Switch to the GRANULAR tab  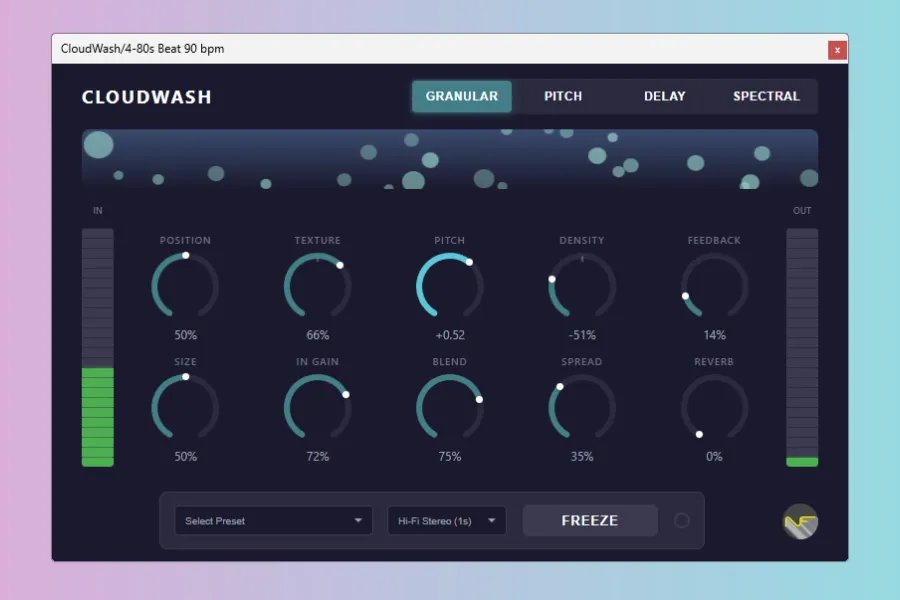point(461,96)
